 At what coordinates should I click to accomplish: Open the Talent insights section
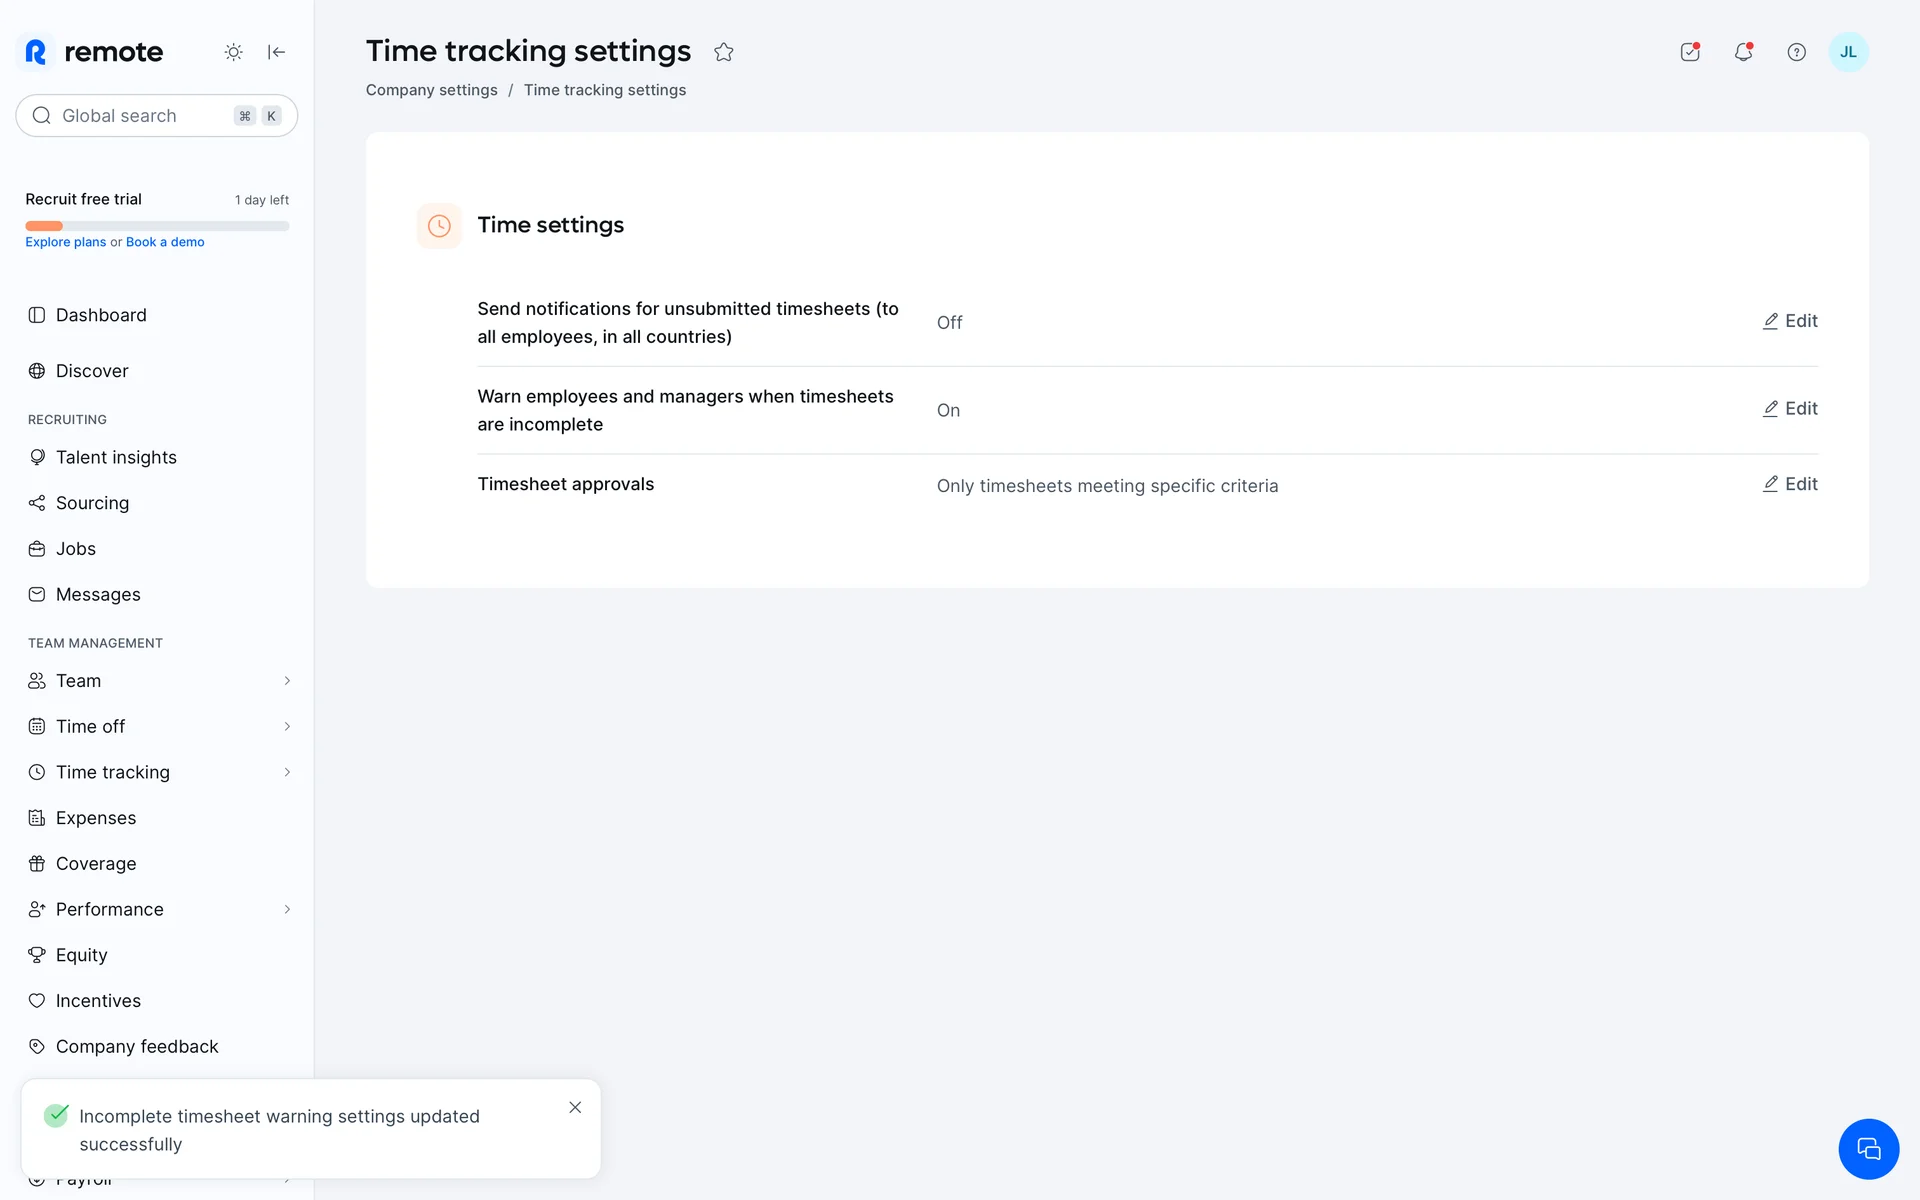(116, 457)
